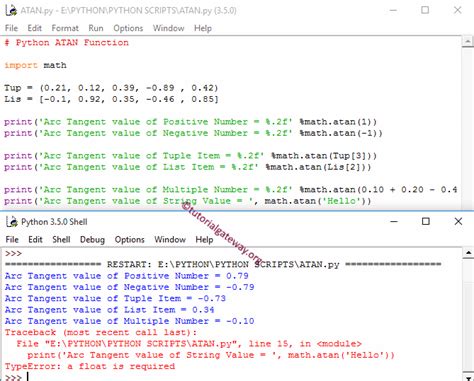The width and height of the screenshot is (474, 381).
Task: Close the ATAN.py editor window
Action: click(458, 10)
